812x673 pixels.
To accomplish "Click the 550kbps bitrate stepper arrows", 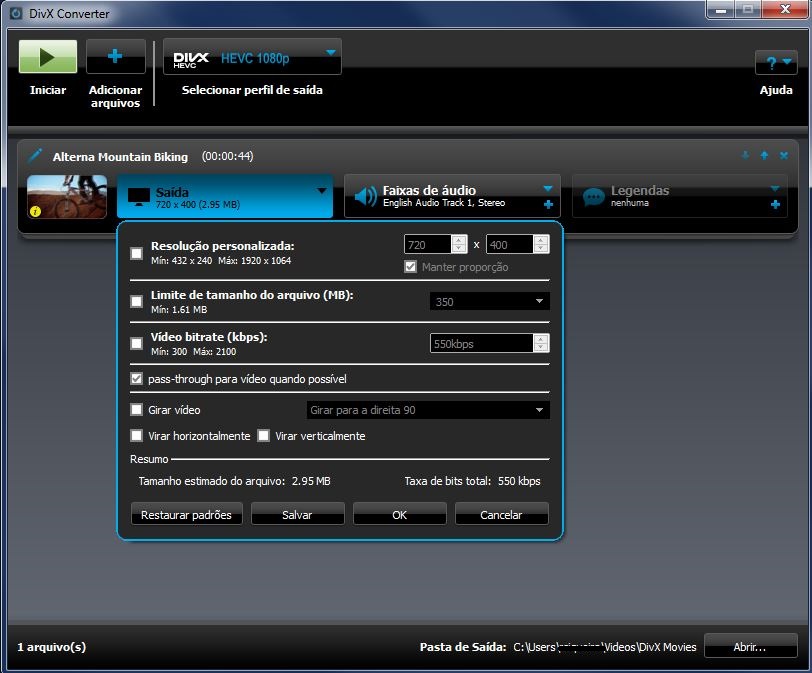I will 541,343.
